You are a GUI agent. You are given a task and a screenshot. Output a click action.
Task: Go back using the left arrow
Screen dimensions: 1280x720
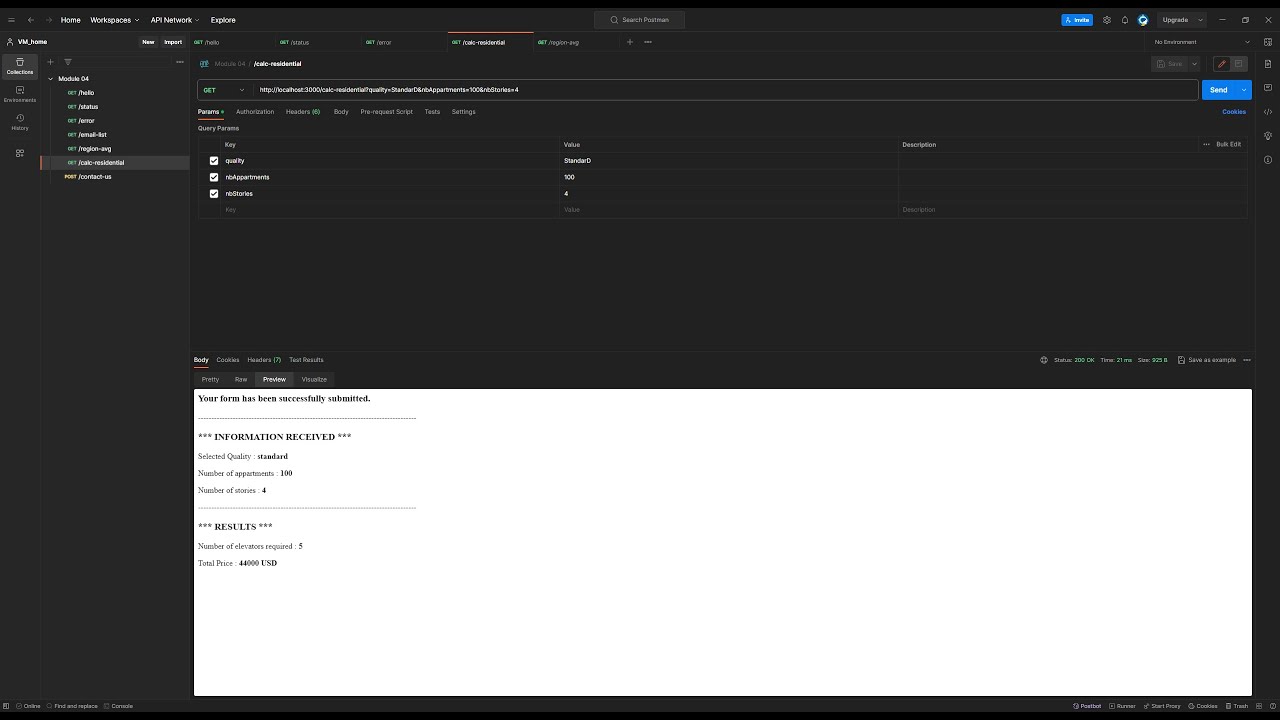coord(30,20)
